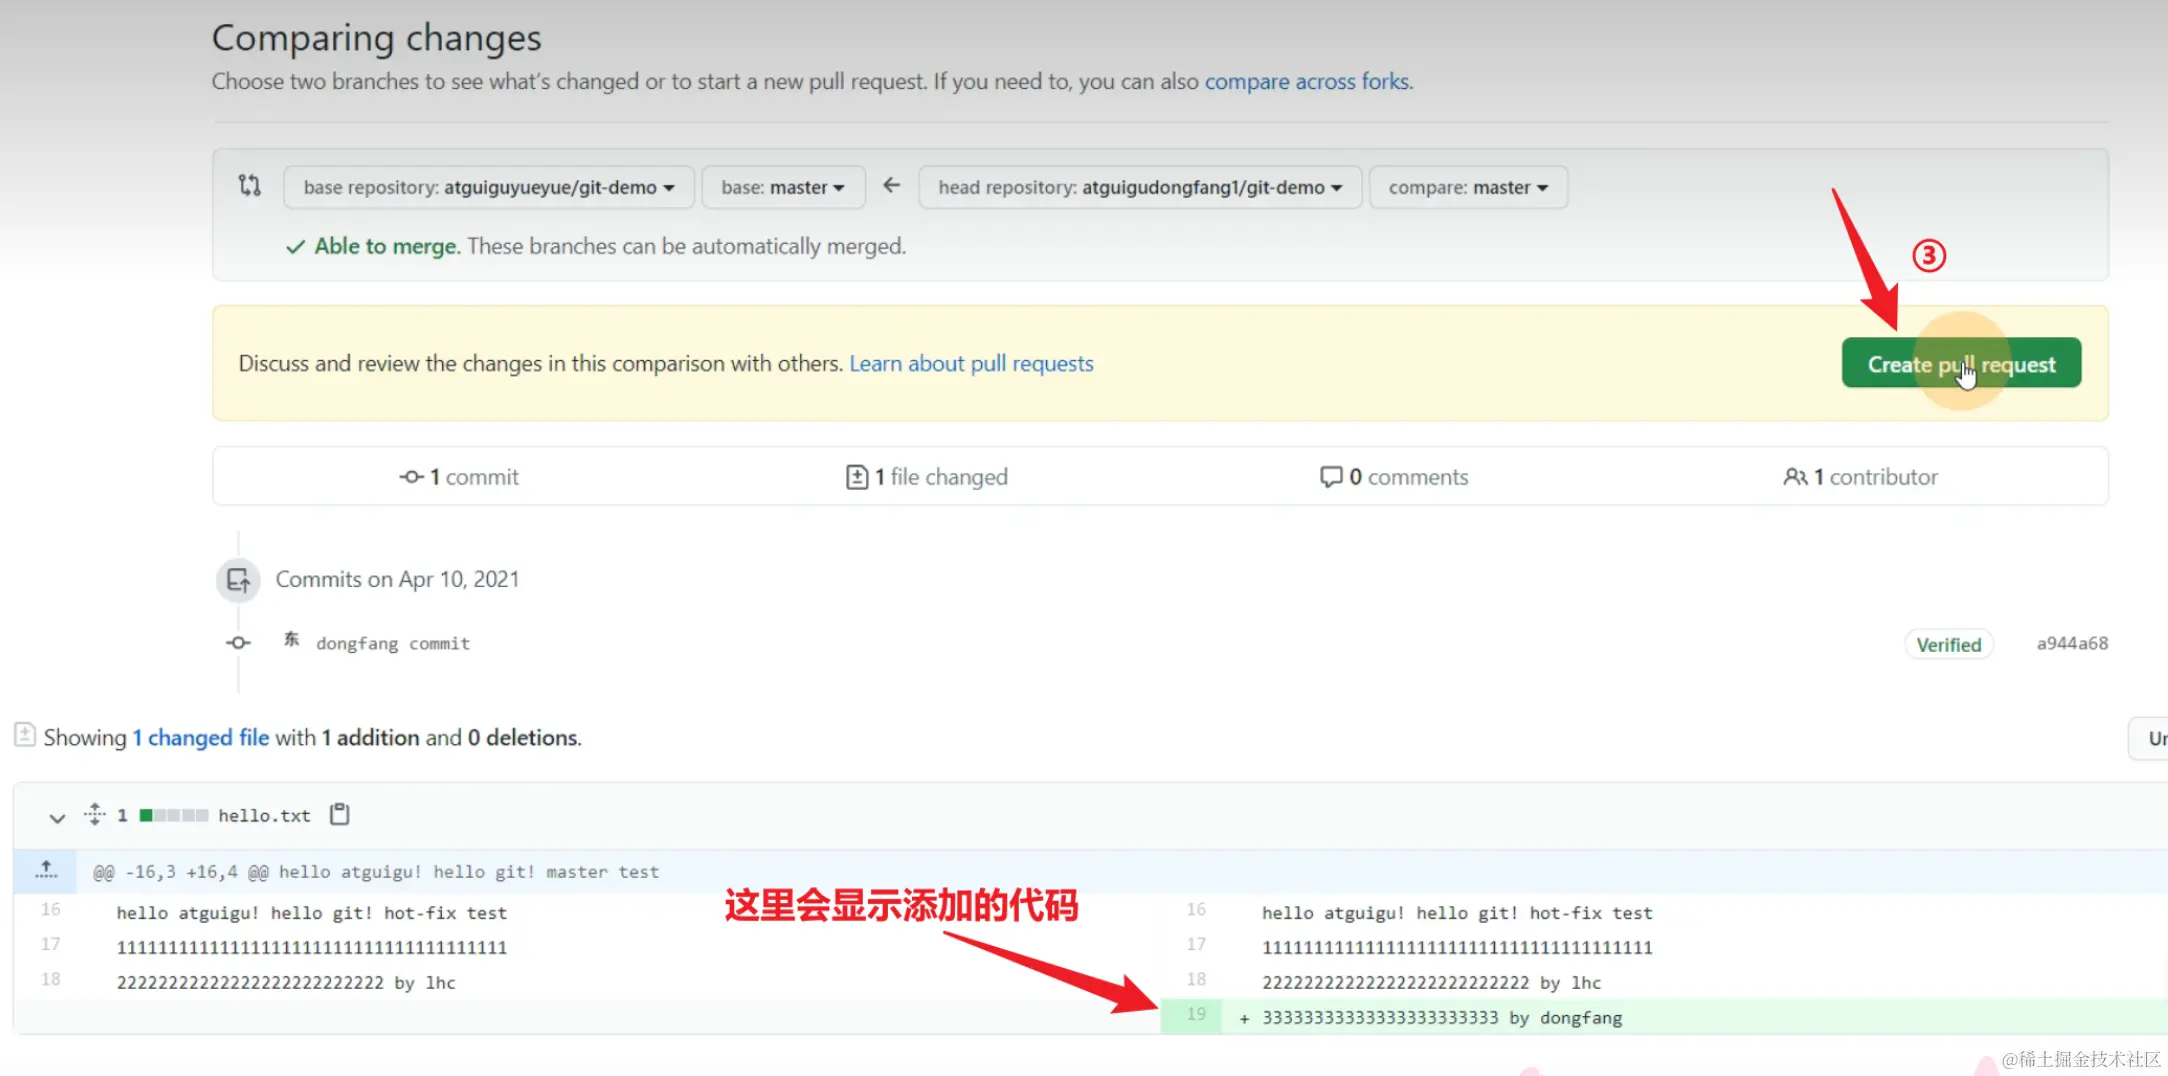The image size is (2168, 1076).
Task: Click the right-side line of 1s
Action: [1457, 947]
